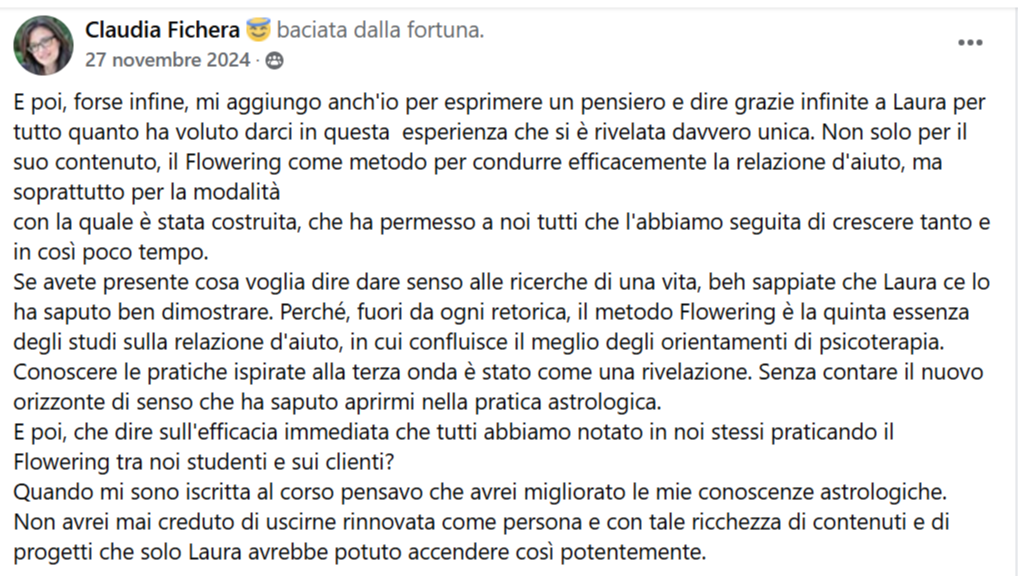Image resolution: width=1019 pixels, height=577 pixels.
Task: Click the 'baciata dalla fortuna' feeling text
Action: pyautogui.click(x=380, y=30)
